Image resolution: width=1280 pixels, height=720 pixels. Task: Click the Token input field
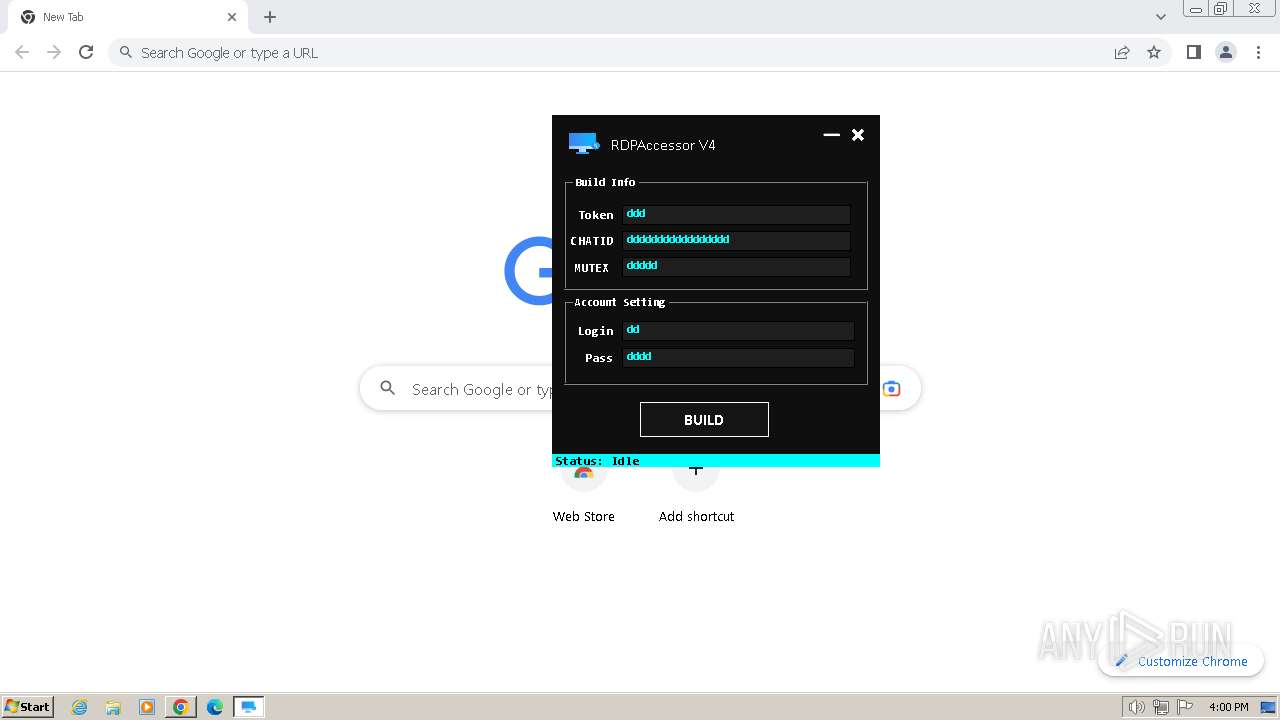coord(736,214)
